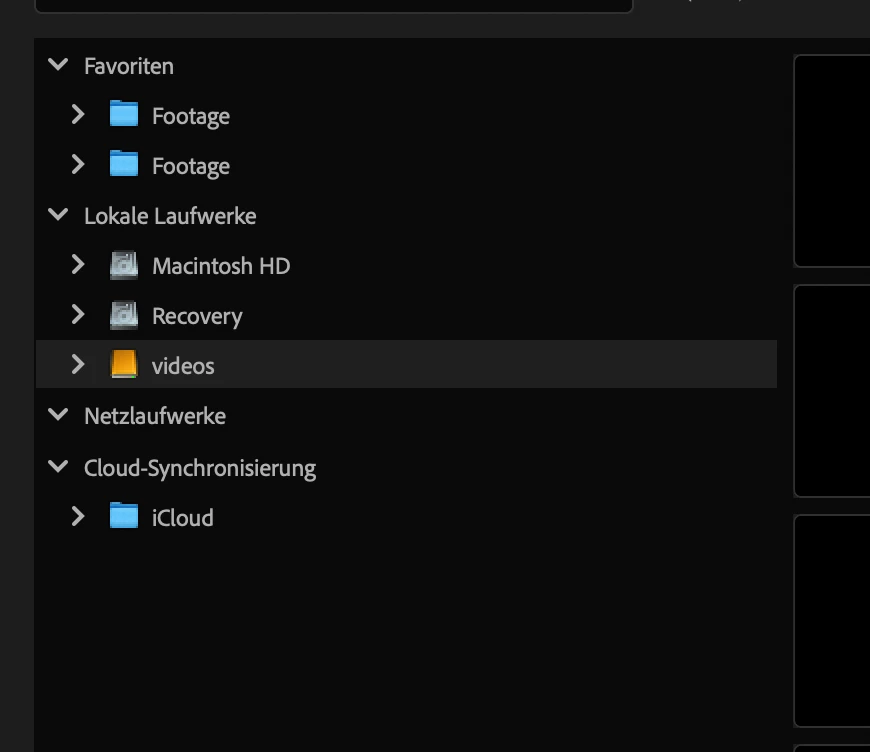Screen dimensions: 870x752
Task: Click the iCloud folder icon
Action: (124, 516)
